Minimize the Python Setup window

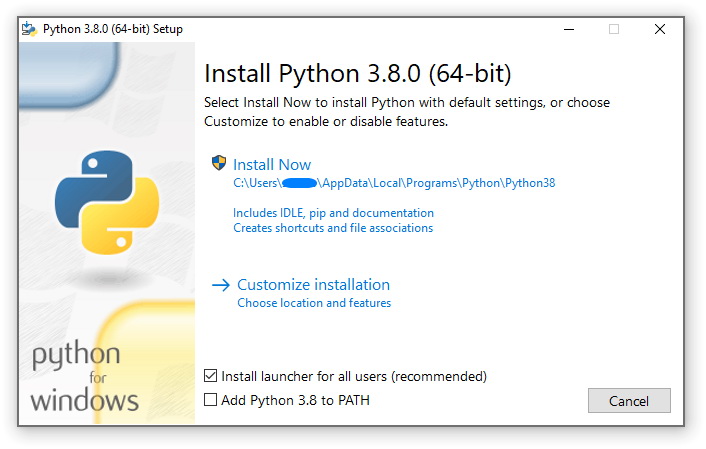[567, 29]
